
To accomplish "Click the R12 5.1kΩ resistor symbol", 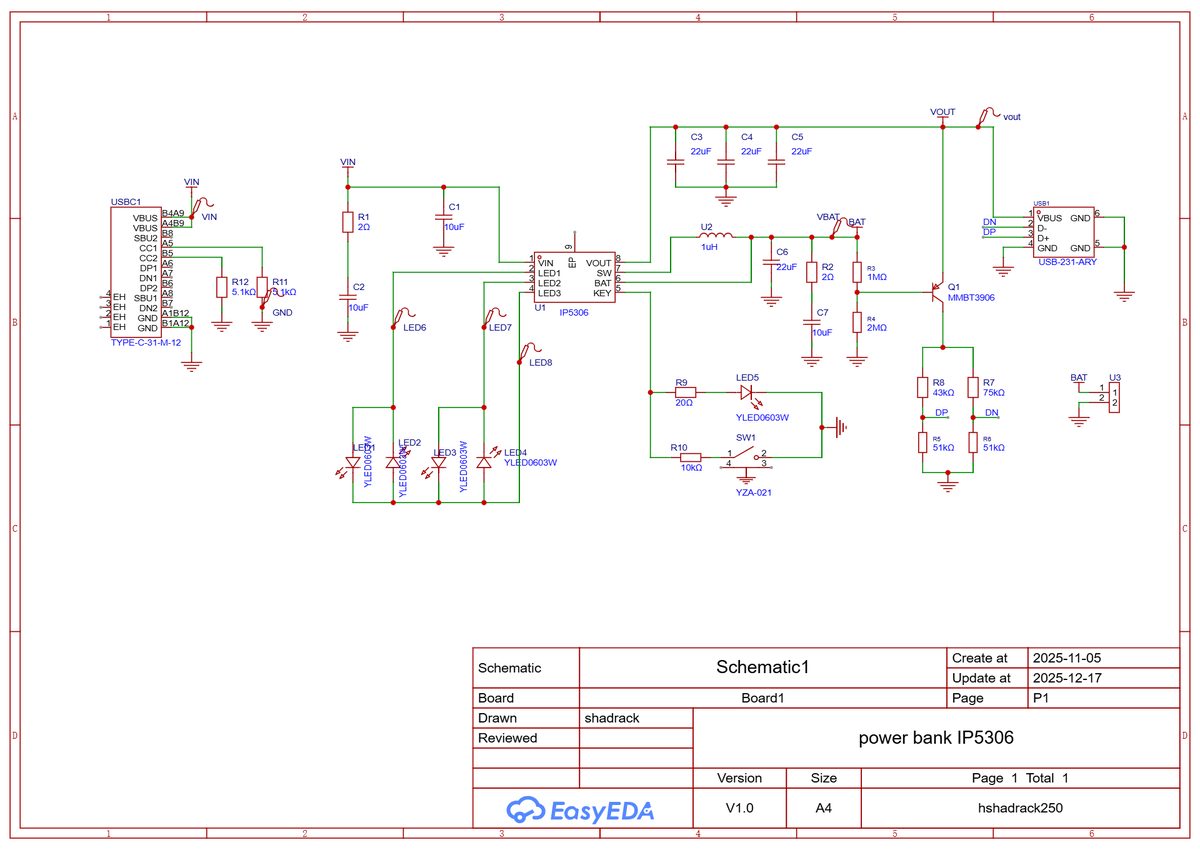I will pos(222,288).
